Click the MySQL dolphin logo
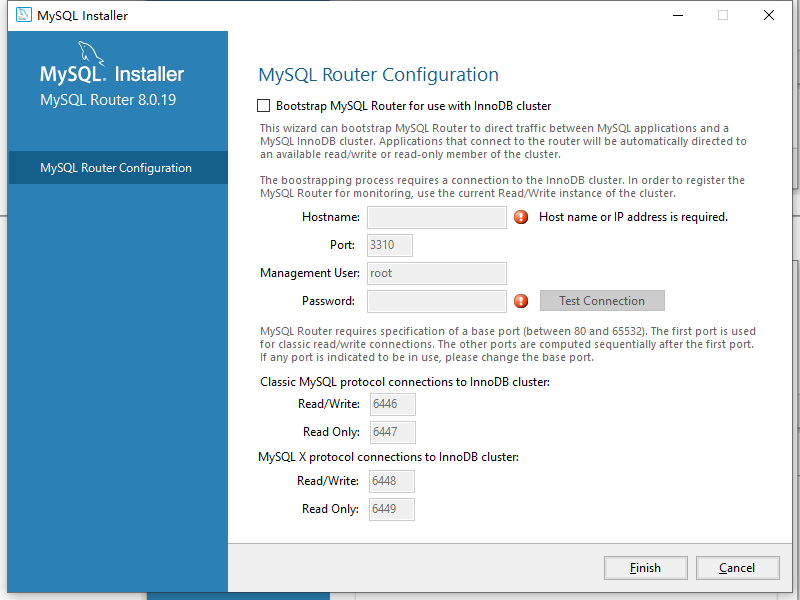Screen dimensions: 800x600 [91, 54]
